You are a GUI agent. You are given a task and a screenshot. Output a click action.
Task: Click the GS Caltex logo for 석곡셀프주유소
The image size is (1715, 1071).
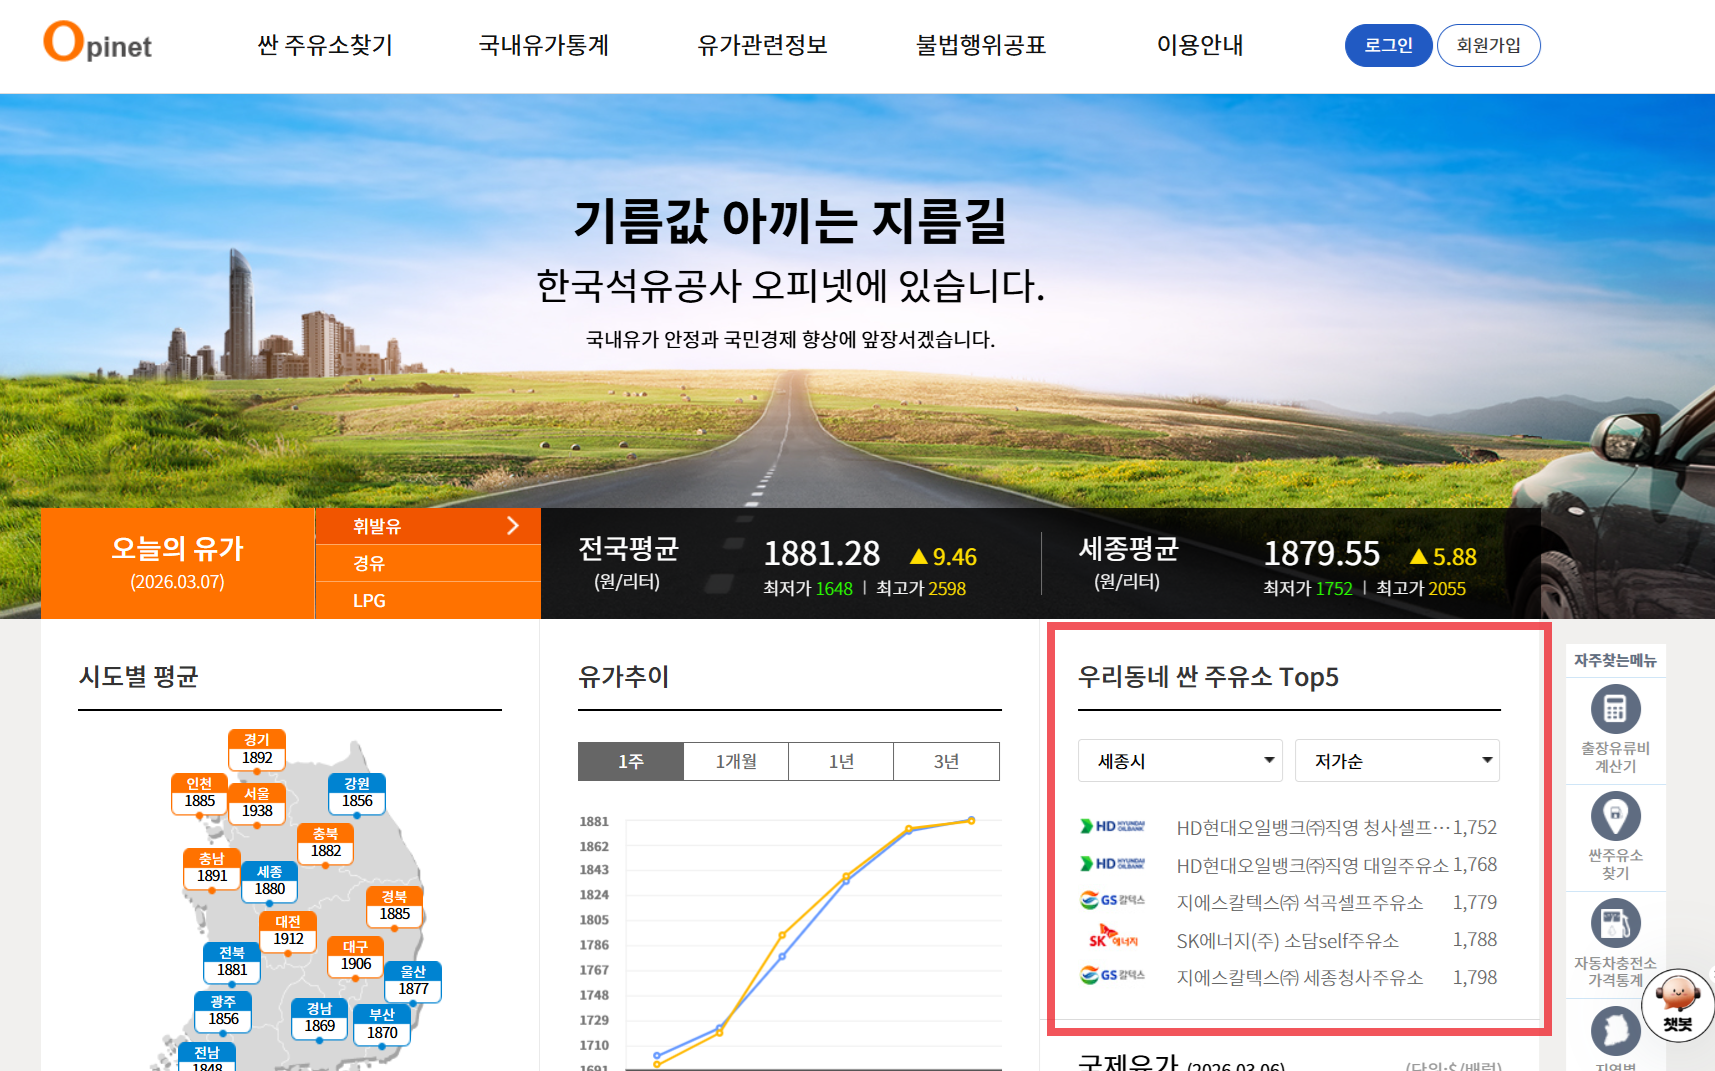[x=1112, y=901]
